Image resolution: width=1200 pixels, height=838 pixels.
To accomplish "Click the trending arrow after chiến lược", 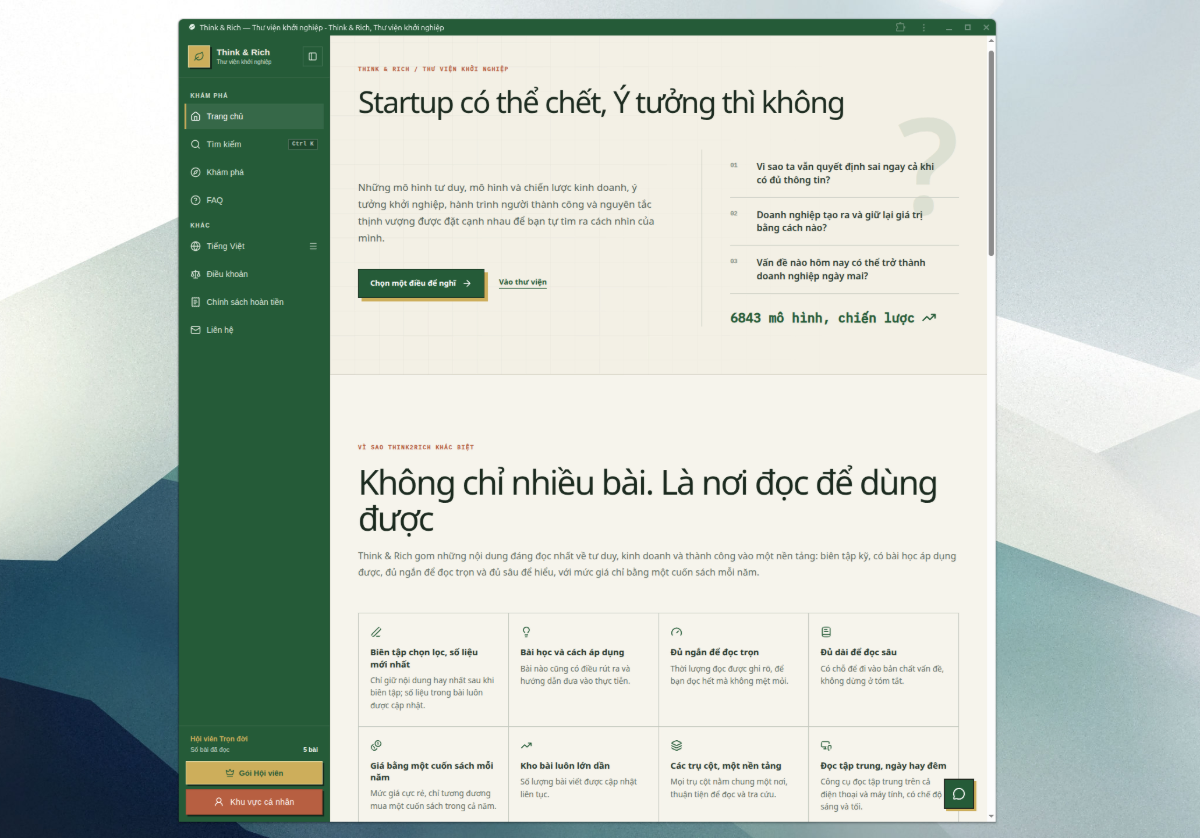I will 929,318.
